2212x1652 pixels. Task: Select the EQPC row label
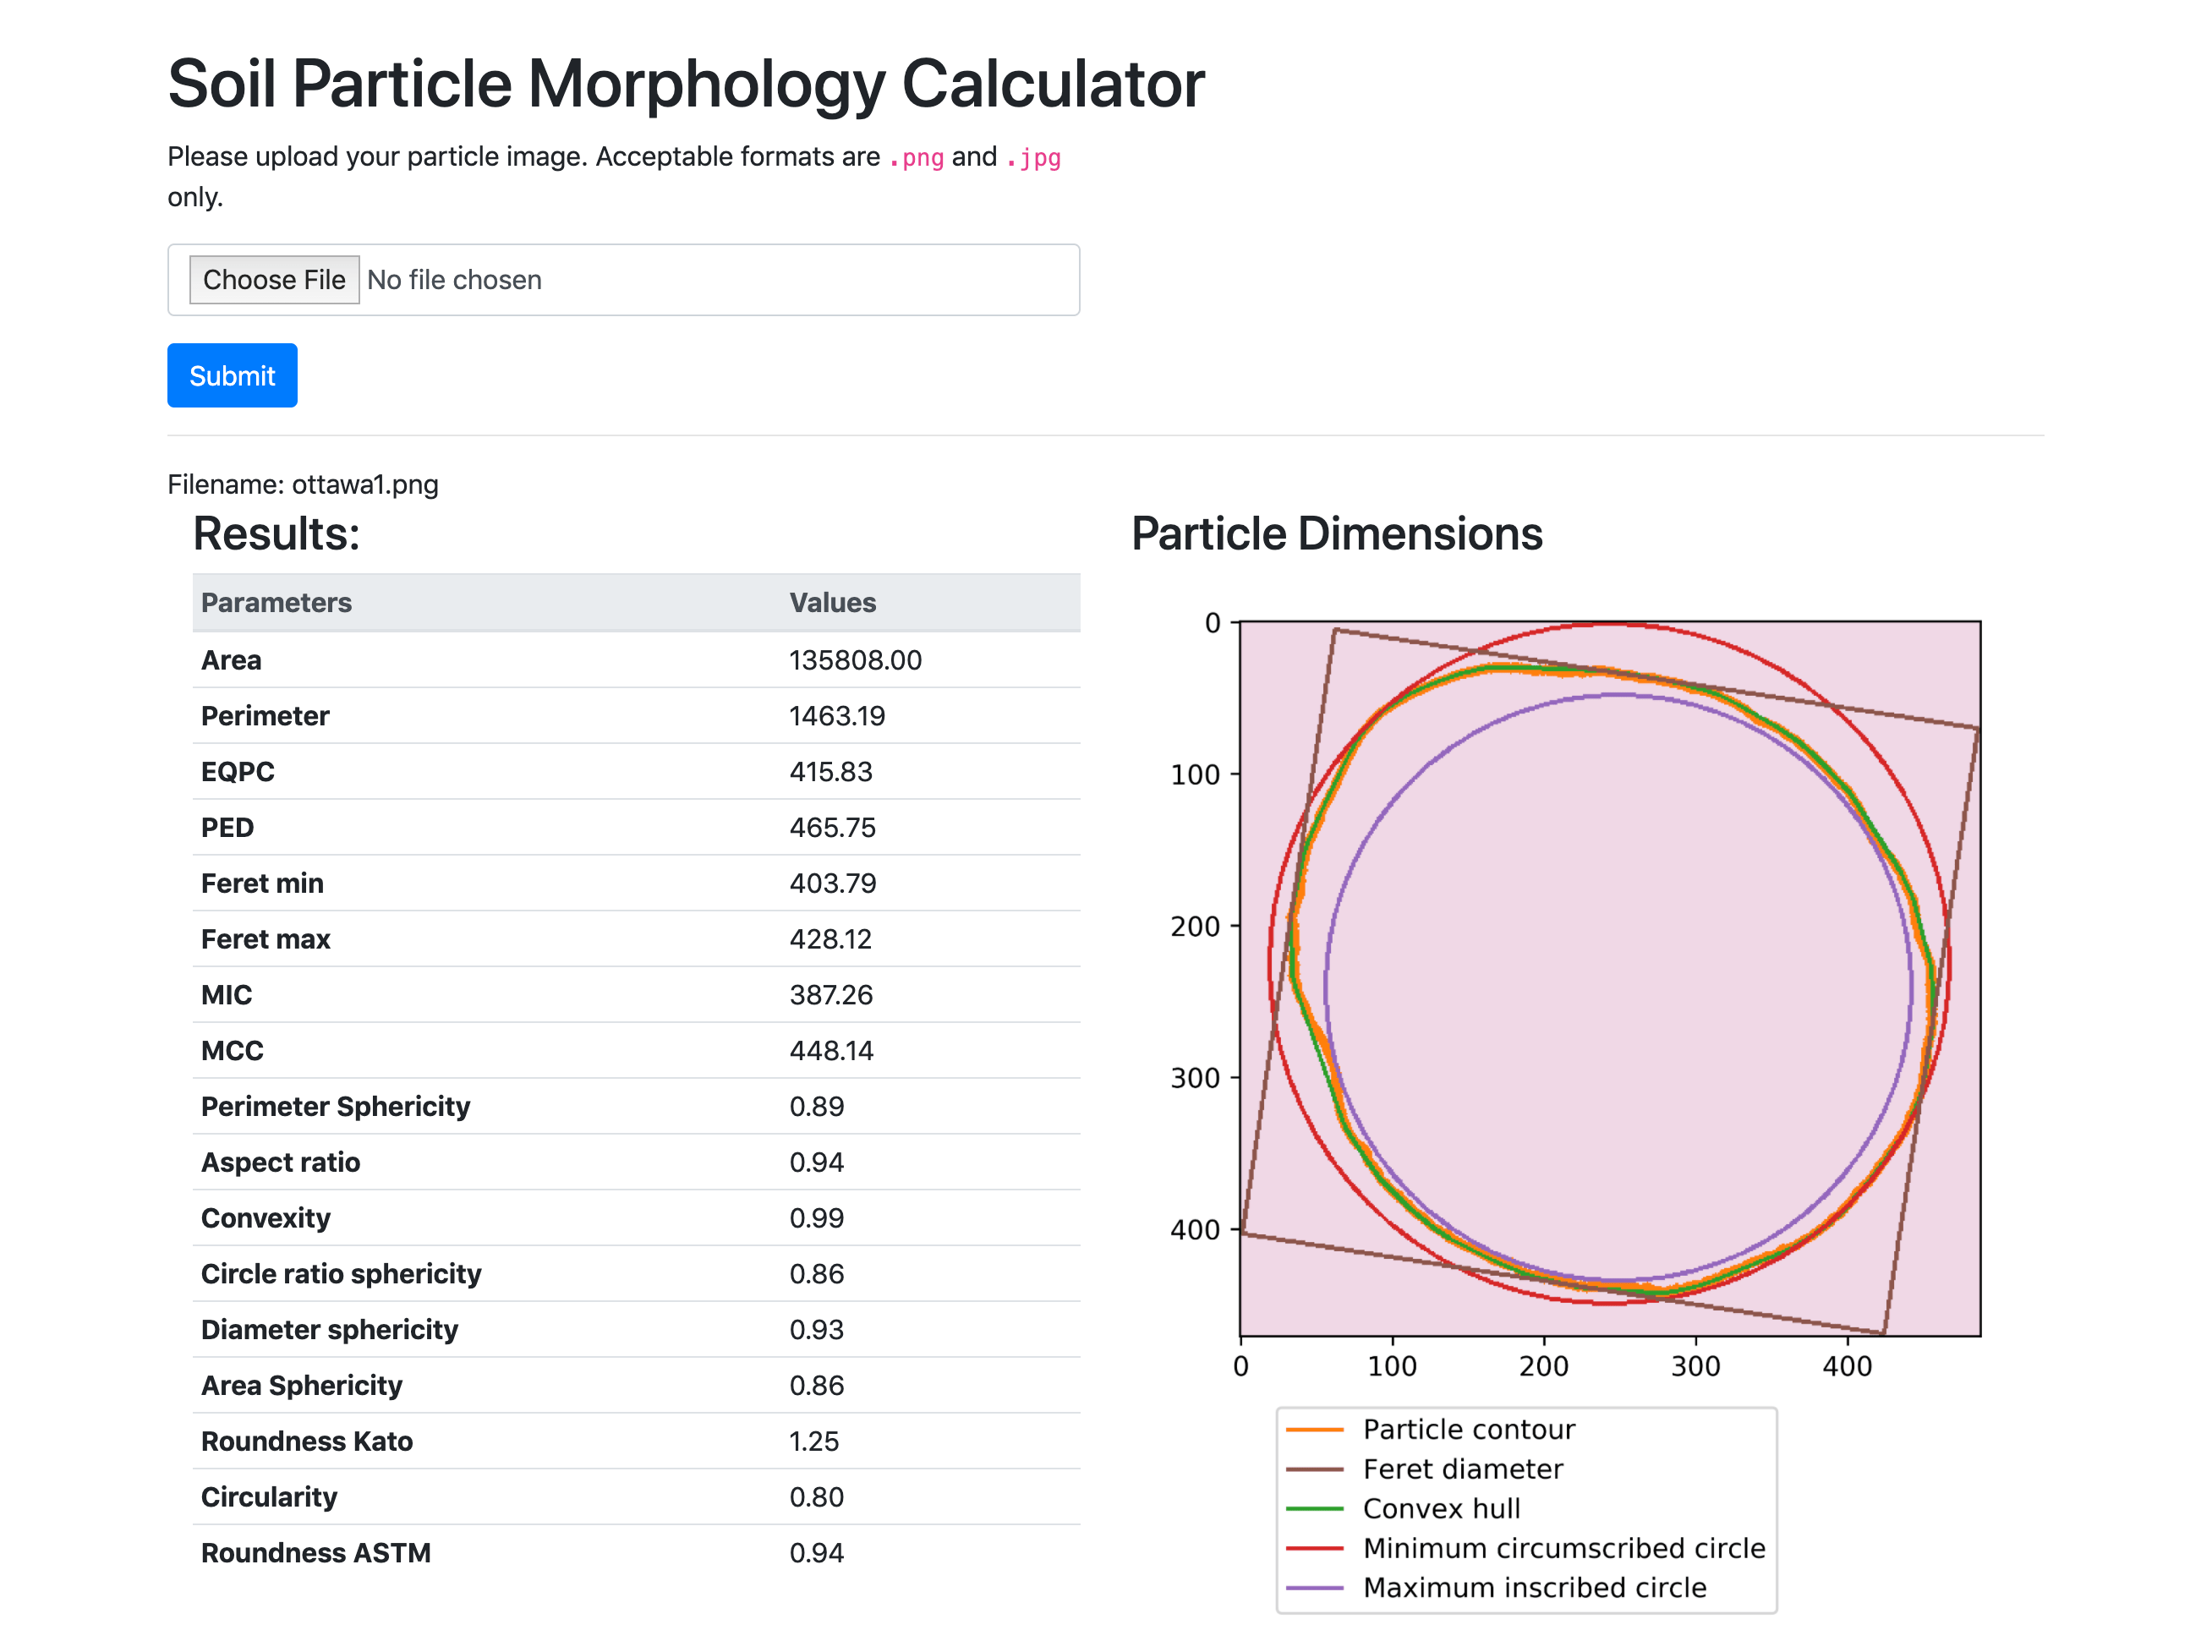(x=238, y=772)
